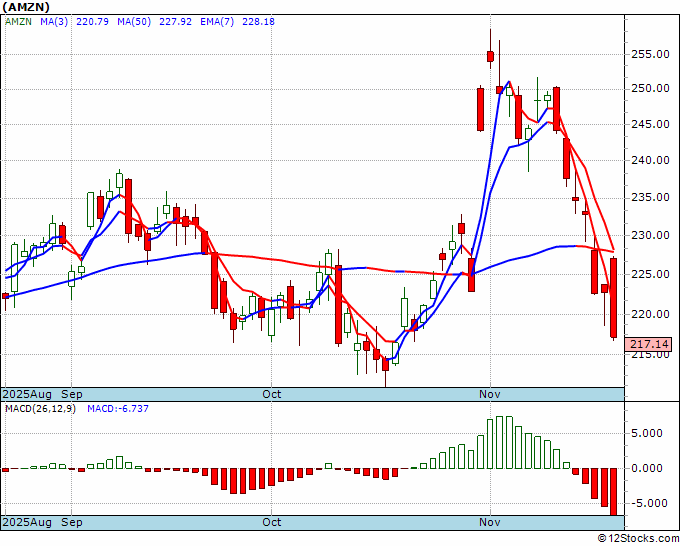The image size is (680, 546).
Task: Click the green AMZN legend label
Action: tap(18, 21)
